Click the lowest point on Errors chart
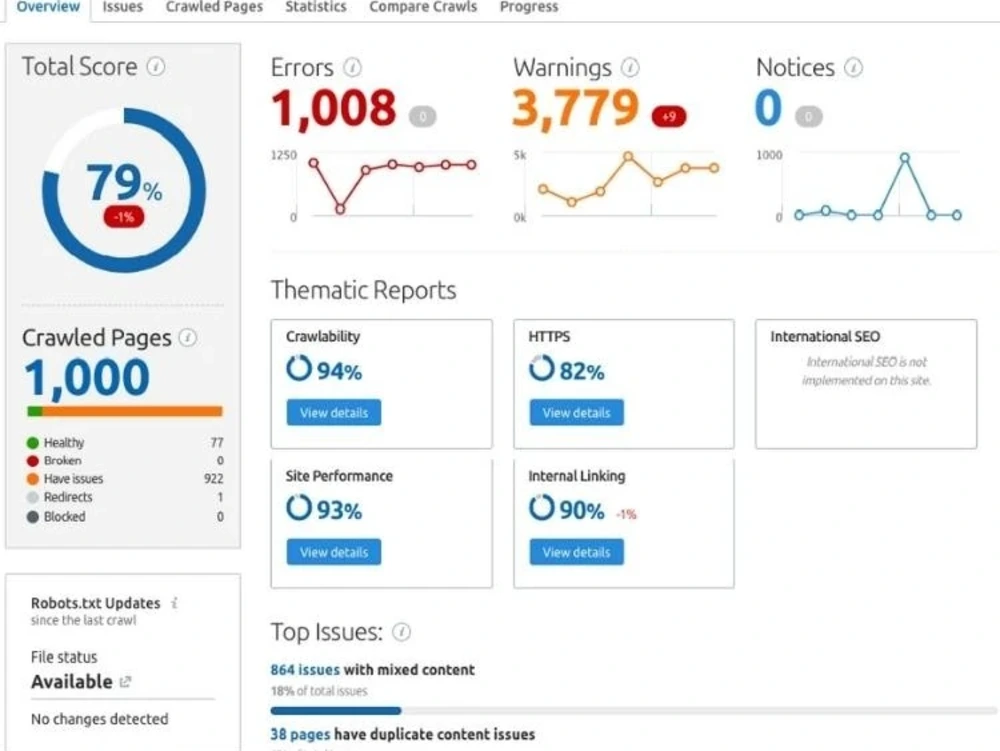 341,209
